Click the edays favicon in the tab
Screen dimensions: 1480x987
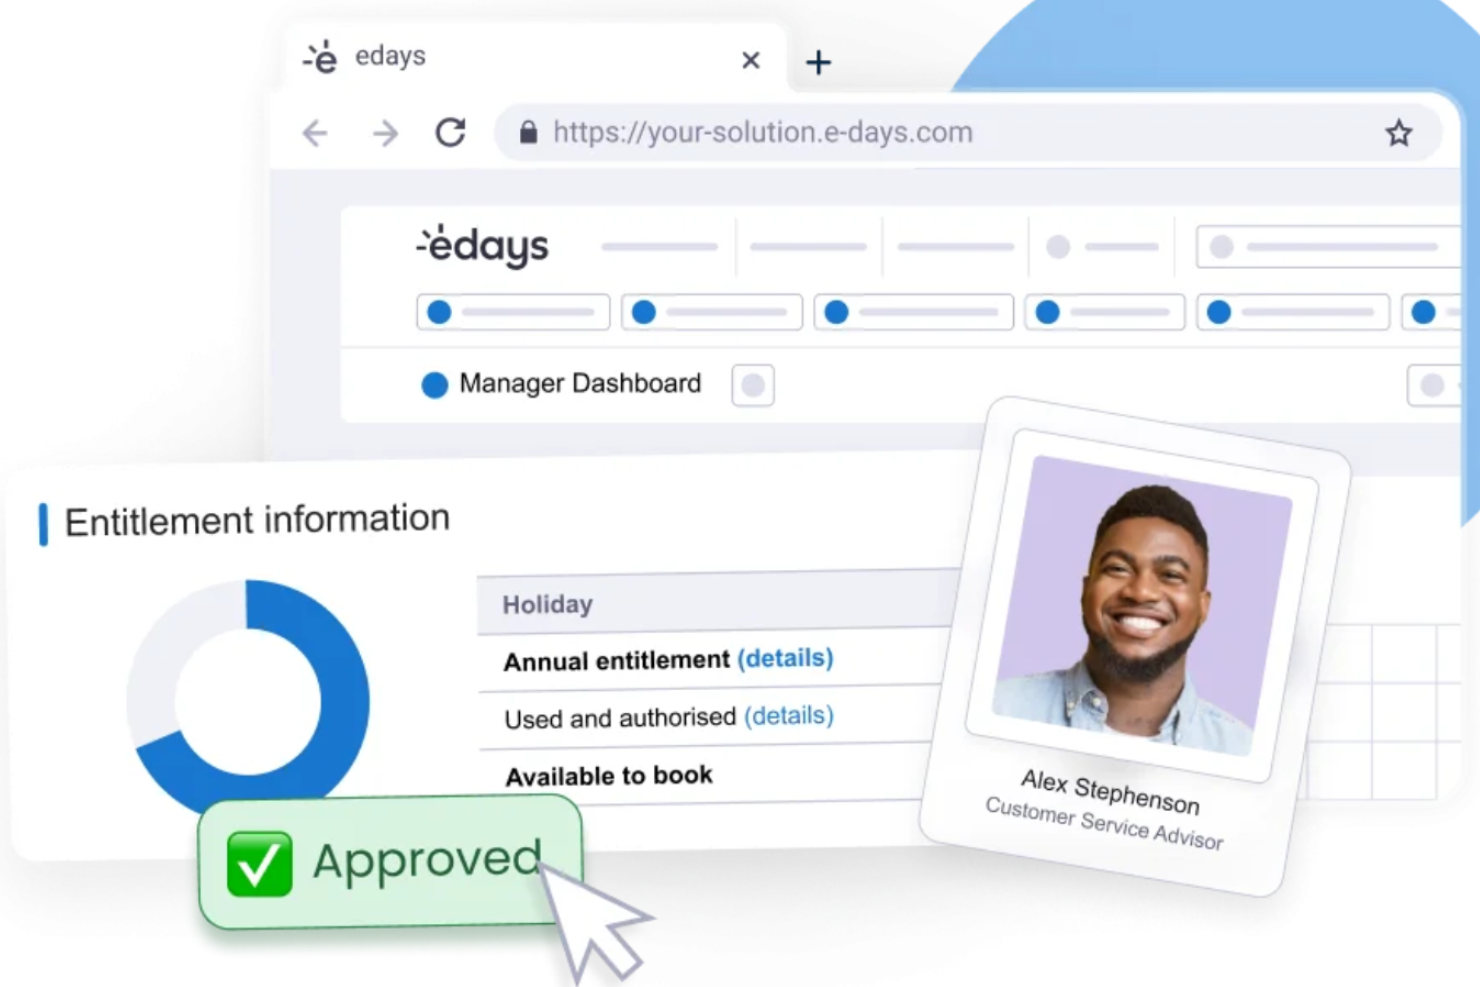(322, 57)
